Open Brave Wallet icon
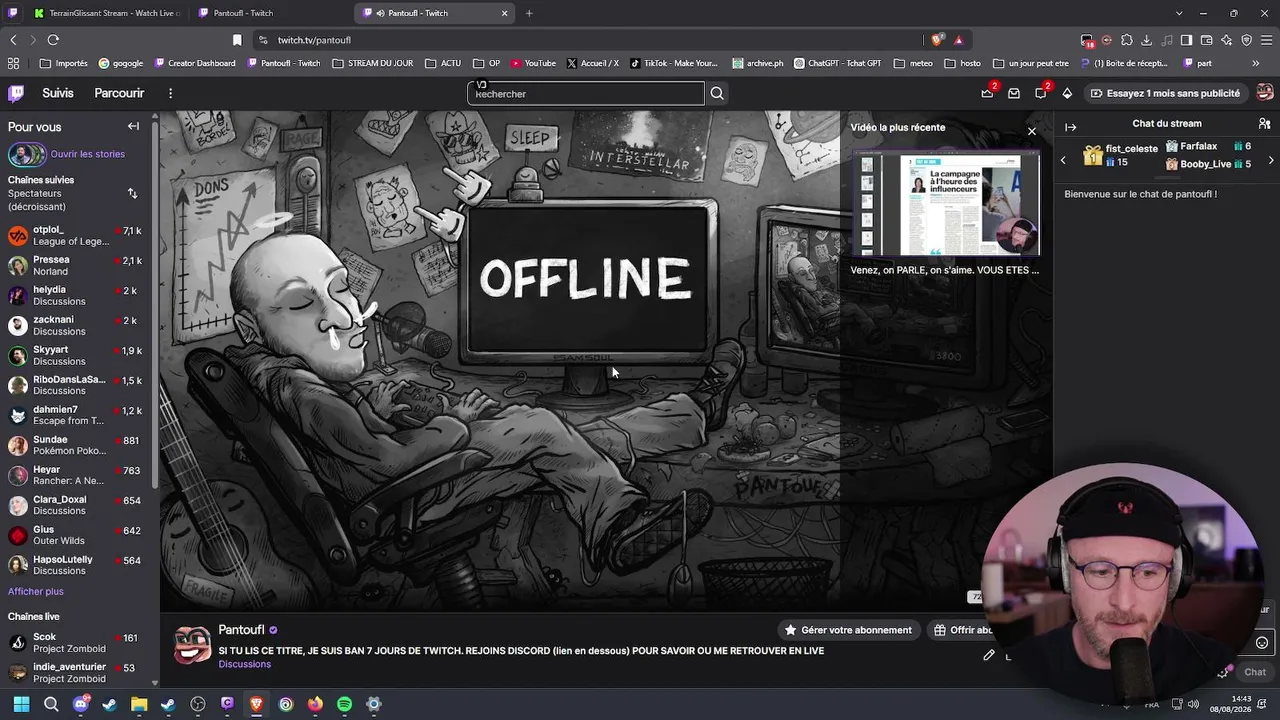Viewport: 1280px width, 720px height. click(x=1206, y=40)
